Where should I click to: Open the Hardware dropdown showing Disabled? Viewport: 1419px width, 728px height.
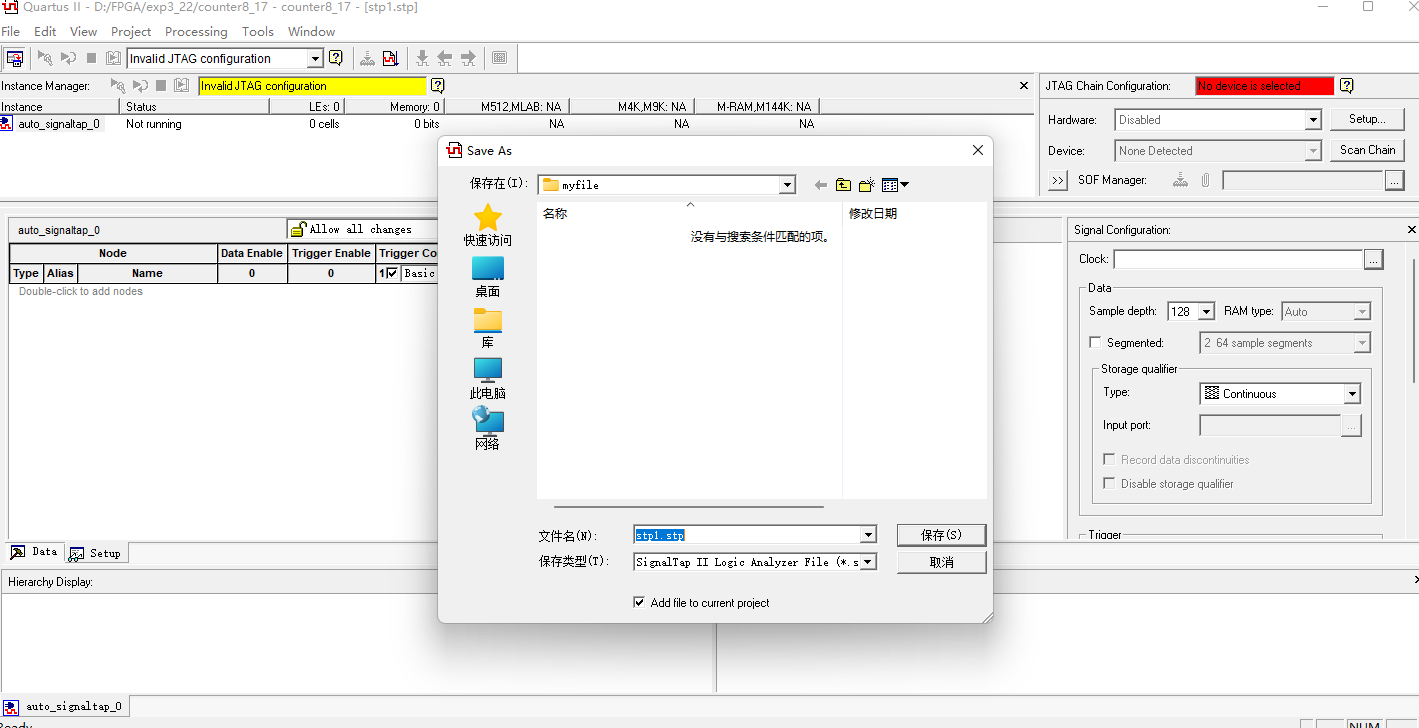(x=1312, y=119)
